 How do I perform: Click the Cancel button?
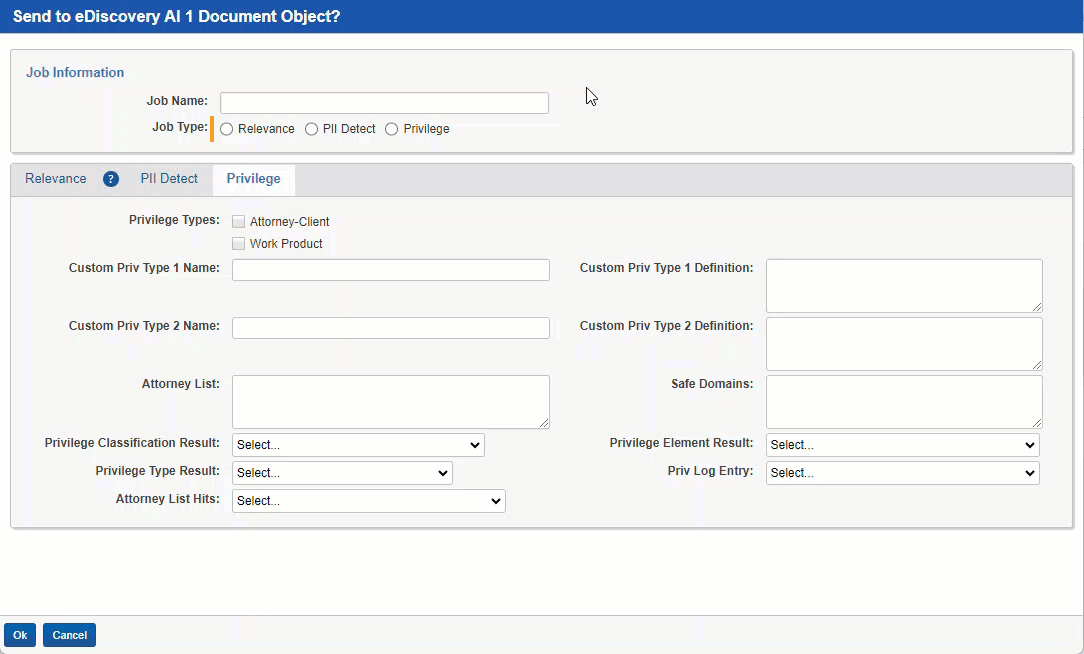[68, 634]
